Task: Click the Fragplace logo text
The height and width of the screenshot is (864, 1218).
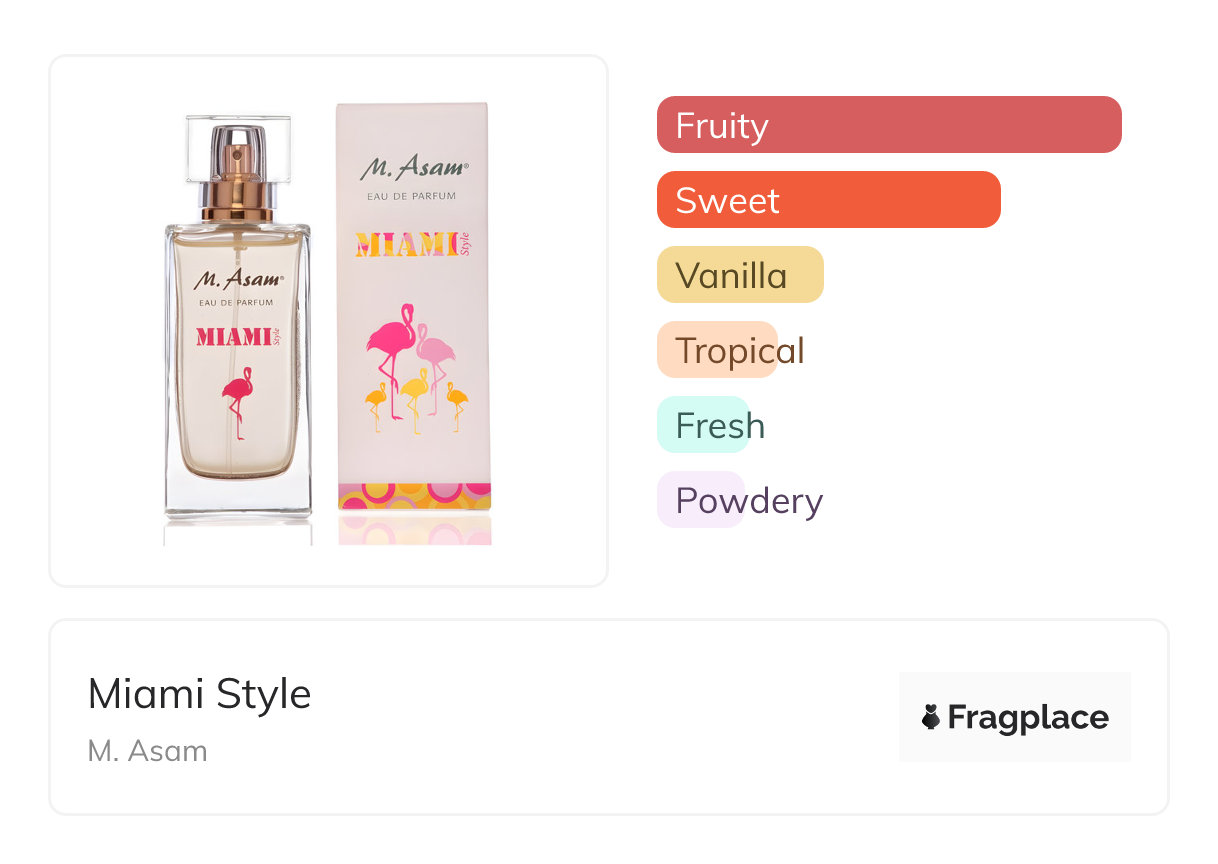Action: tap(1027, 717)
